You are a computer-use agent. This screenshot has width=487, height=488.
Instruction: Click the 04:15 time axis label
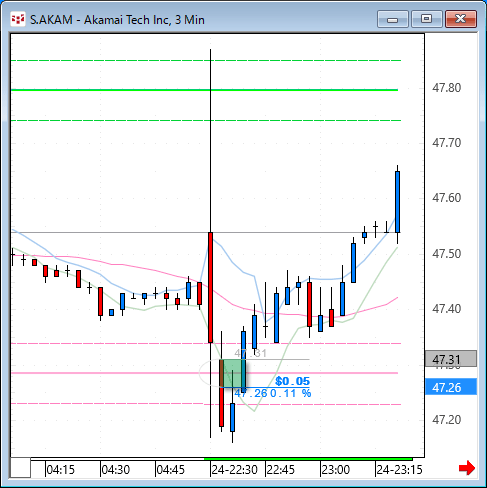(x=60, y=470)
